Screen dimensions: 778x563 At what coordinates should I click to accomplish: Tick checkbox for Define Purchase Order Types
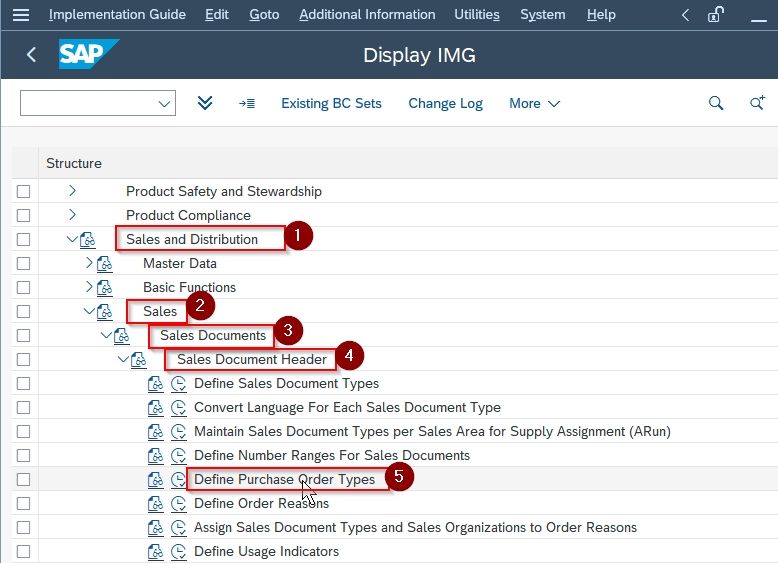[23, 479]
